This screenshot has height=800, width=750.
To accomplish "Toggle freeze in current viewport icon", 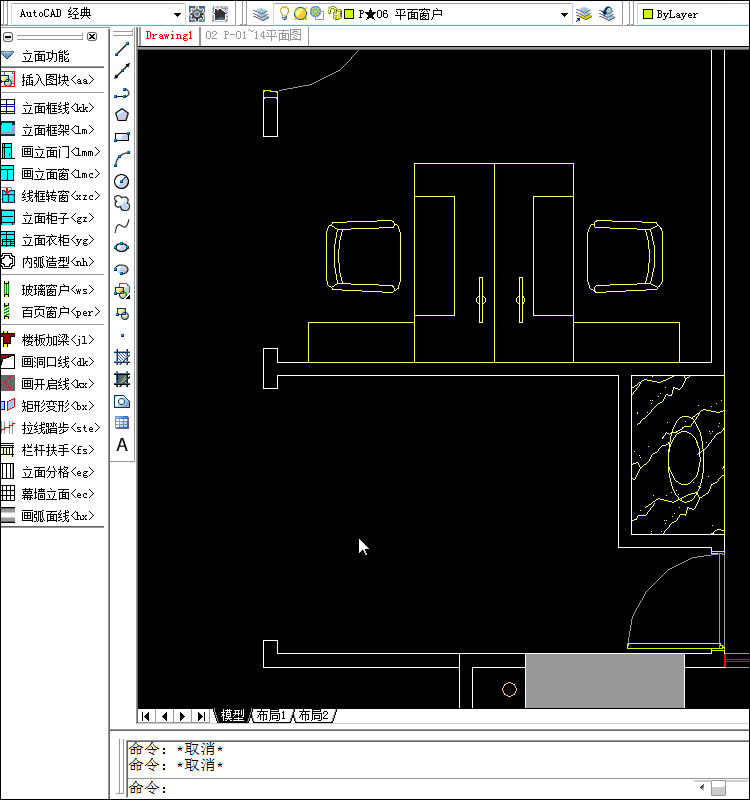I will point(317,14).
